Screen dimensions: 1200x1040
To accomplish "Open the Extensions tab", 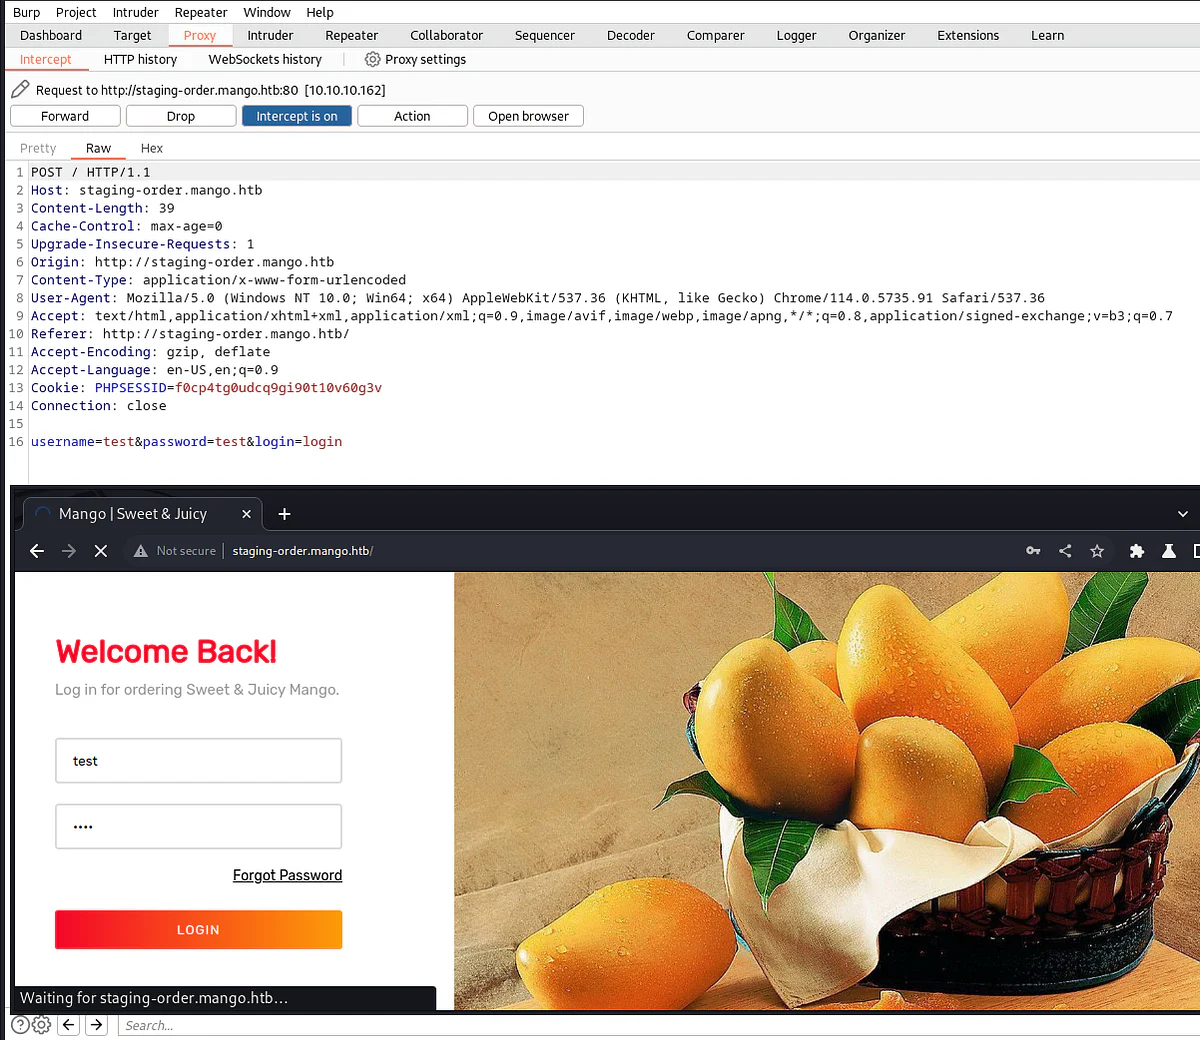I will (x=968, y=35).
